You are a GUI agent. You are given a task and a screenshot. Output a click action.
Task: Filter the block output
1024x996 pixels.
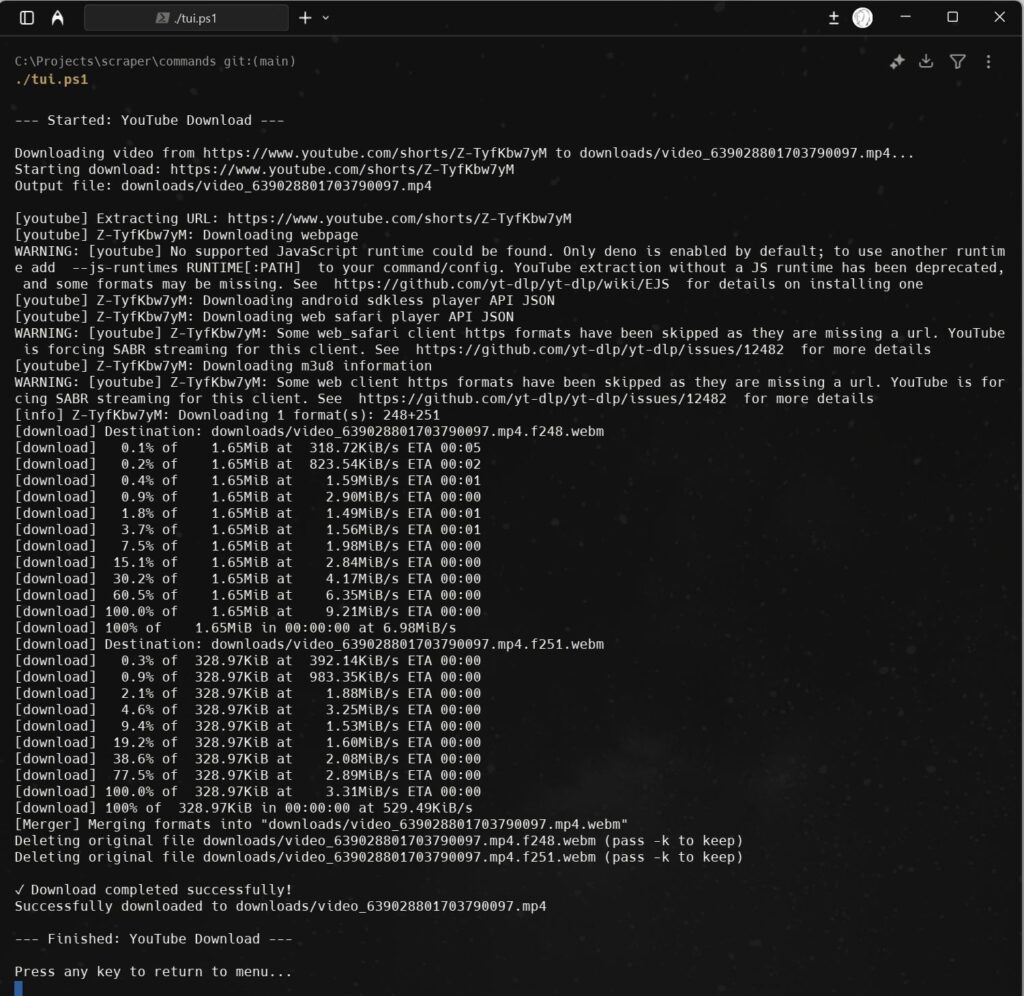(x=958, y=62)
